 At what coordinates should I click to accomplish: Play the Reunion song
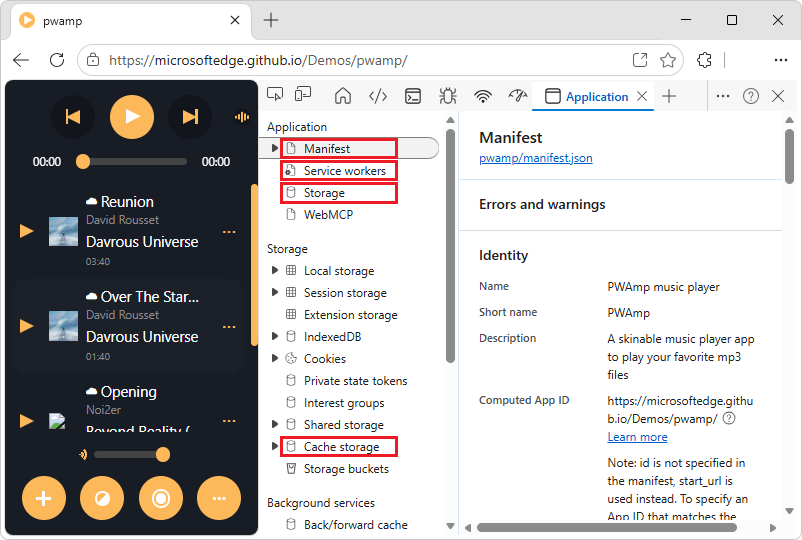(27, 231)
